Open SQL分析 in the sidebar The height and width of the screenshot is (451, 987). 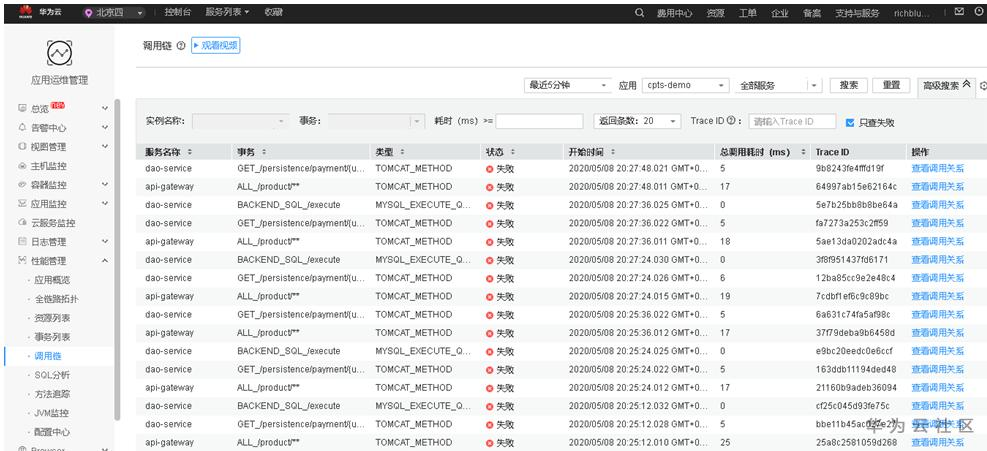click(52, 375)
